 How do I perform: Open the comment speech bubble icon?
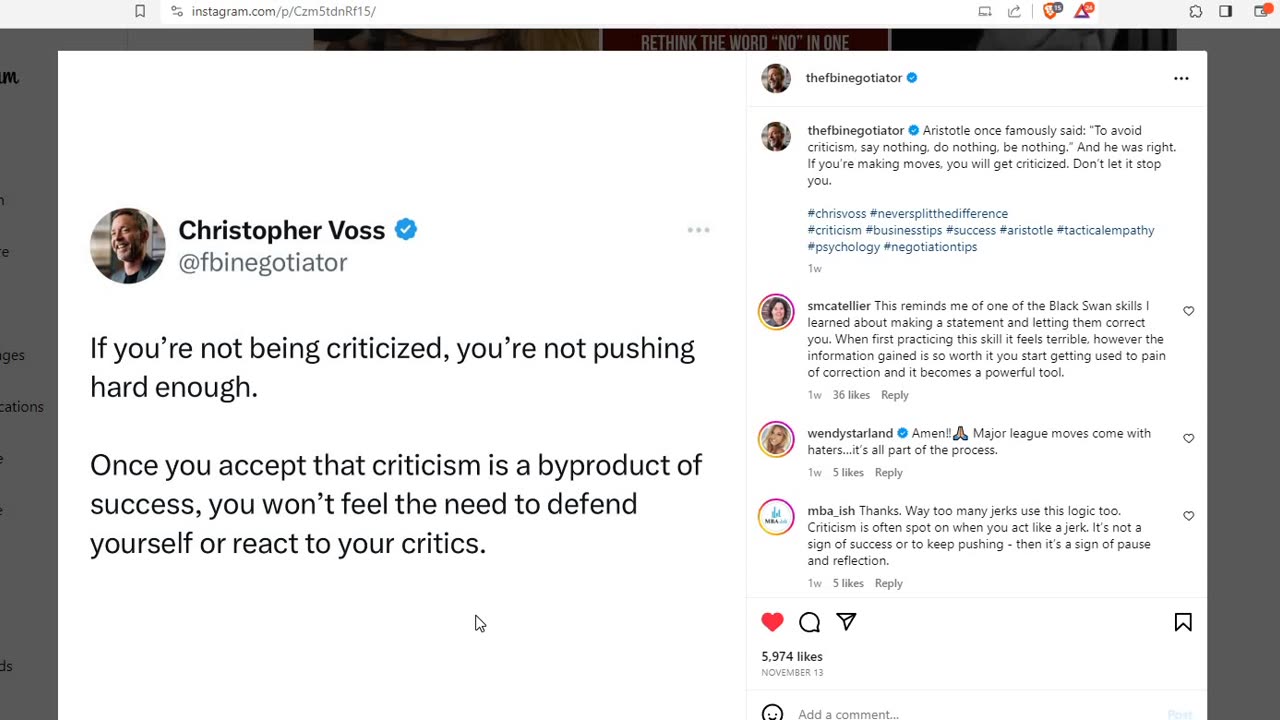pyautogui.click(x=809, y=622)
